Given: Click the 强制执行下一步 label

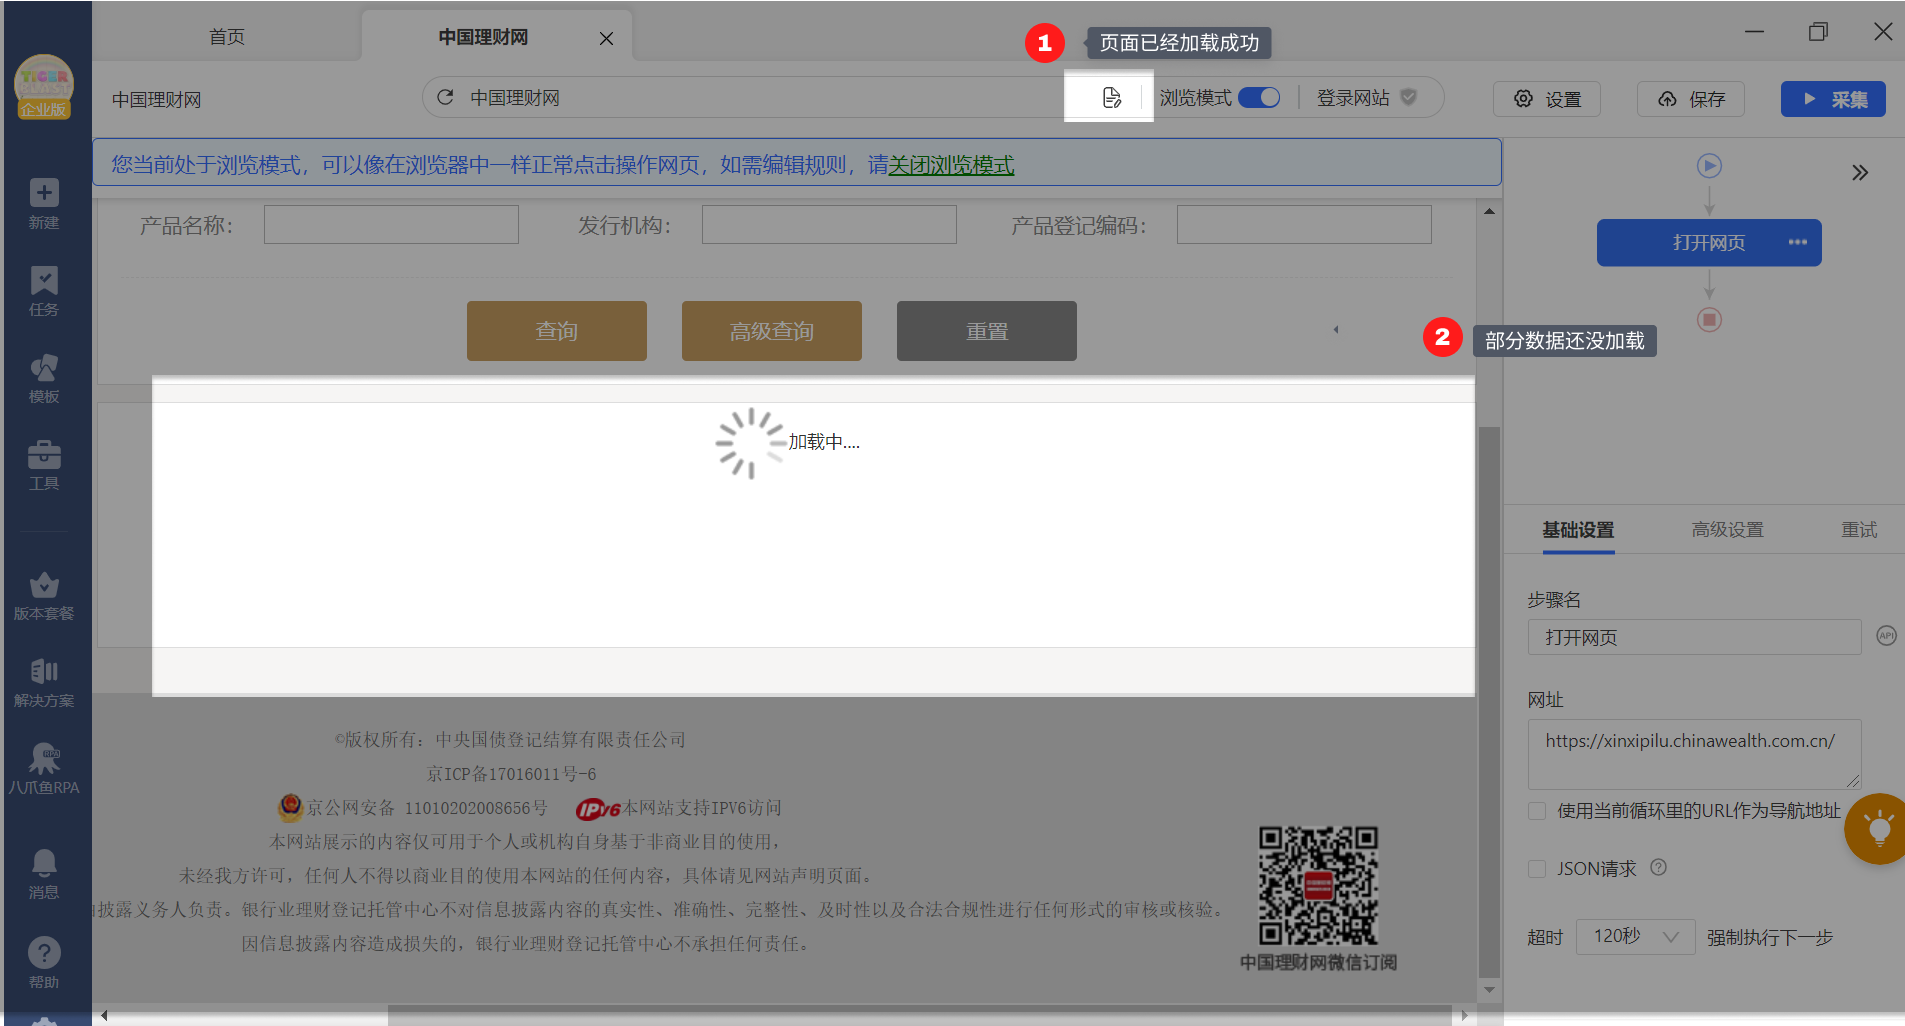Looking at the screenshot, I should [1770, 938].
